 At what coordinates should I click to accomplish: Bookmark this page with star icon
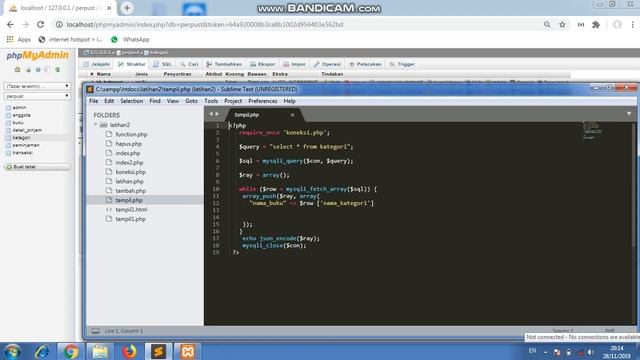click(x=562, y=24)
